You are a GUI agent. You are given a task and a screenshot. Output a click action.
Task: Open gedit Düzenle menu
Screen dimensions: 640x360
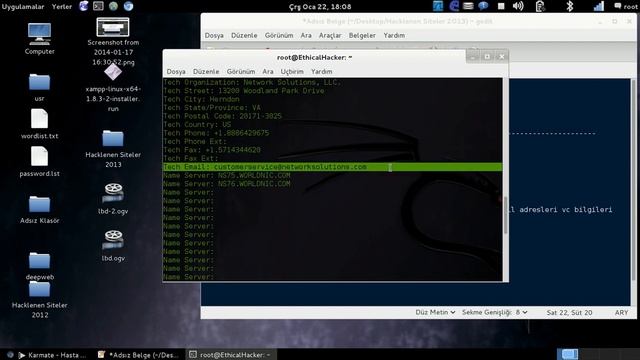244,36
